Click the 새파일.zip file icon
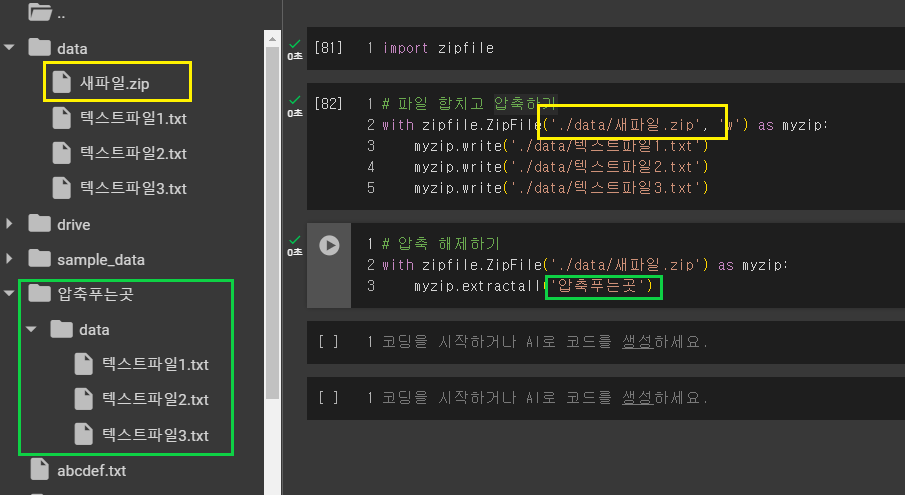The width and height of the screenshot is (905, 495). point(61,82)
